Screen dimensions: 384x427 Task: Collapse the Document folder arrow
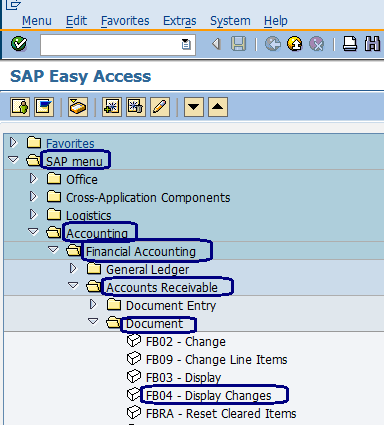(93, 321)
